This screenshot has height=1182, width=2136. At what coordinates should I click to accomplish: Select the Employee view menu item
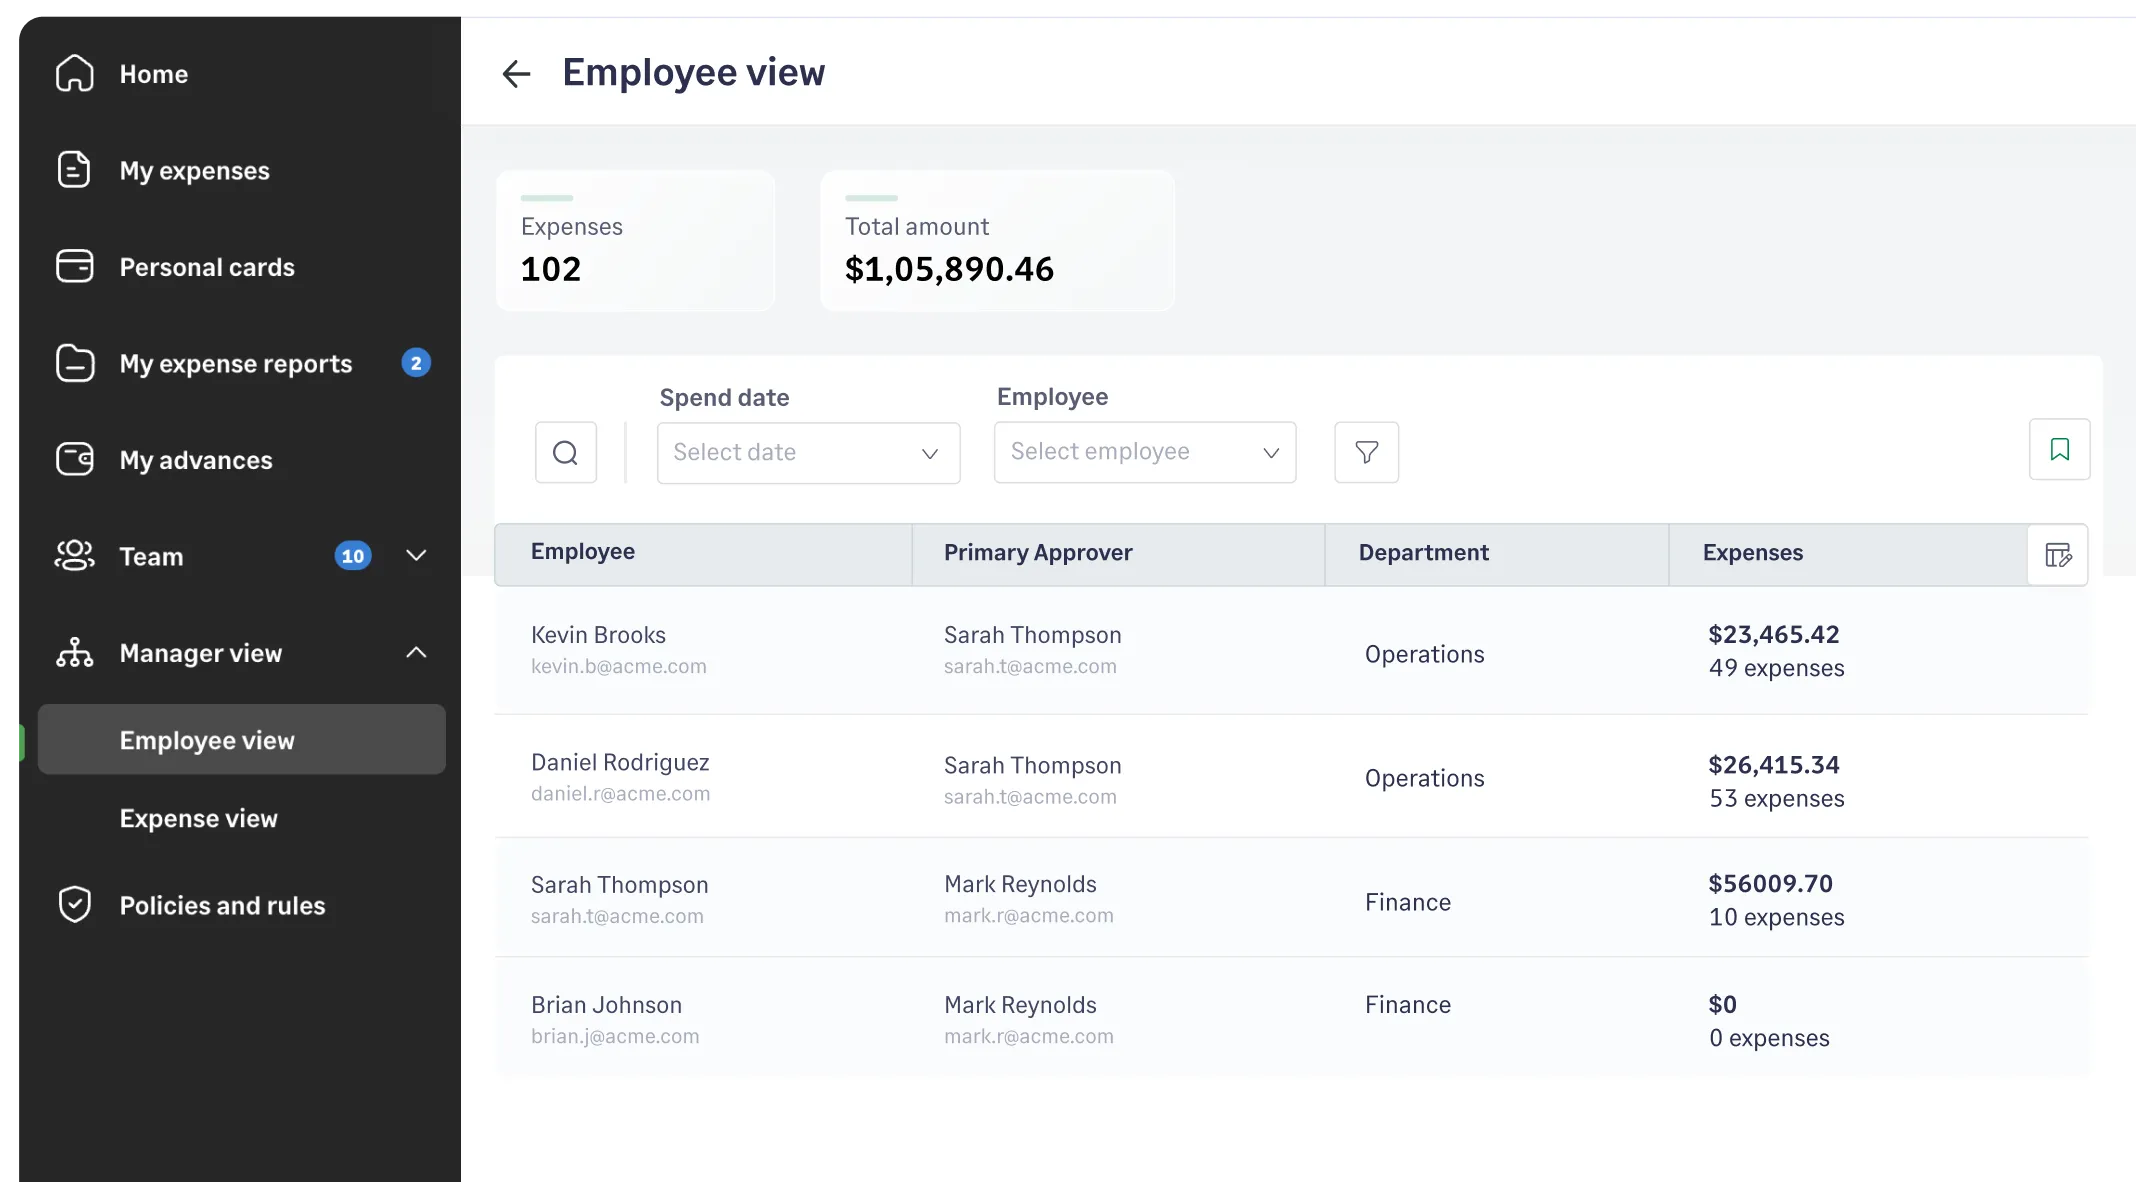(x=207, y=740)
